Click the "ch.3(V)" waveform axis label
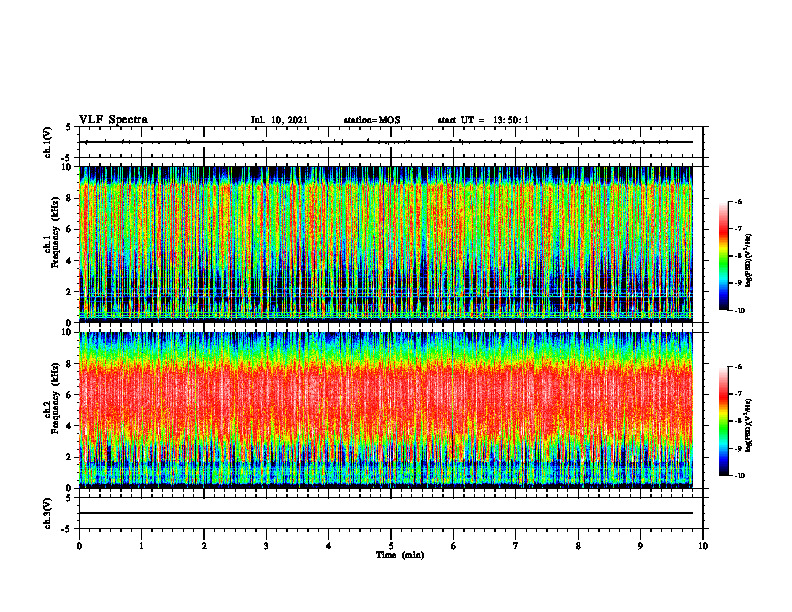This screenshot has width=792, height=612. (48, 513)
